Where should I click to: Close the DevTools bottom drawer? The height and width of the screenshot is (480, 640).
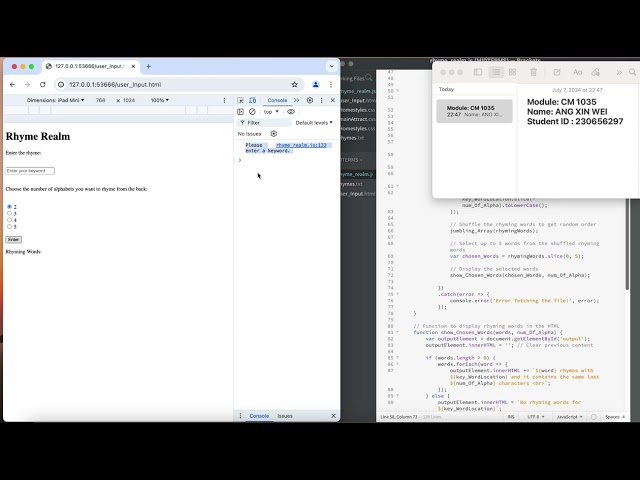pyautogui.click(x=333, y=416)
